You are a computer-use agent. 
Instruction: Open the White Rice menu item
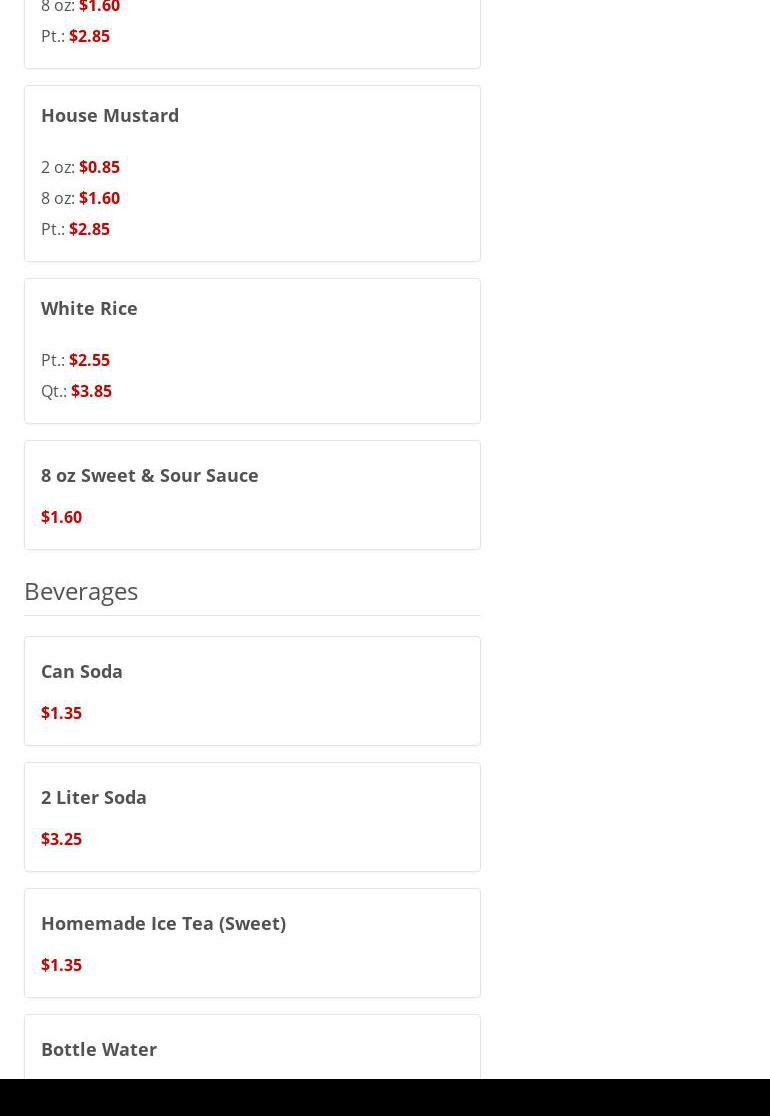coord(89,309)
